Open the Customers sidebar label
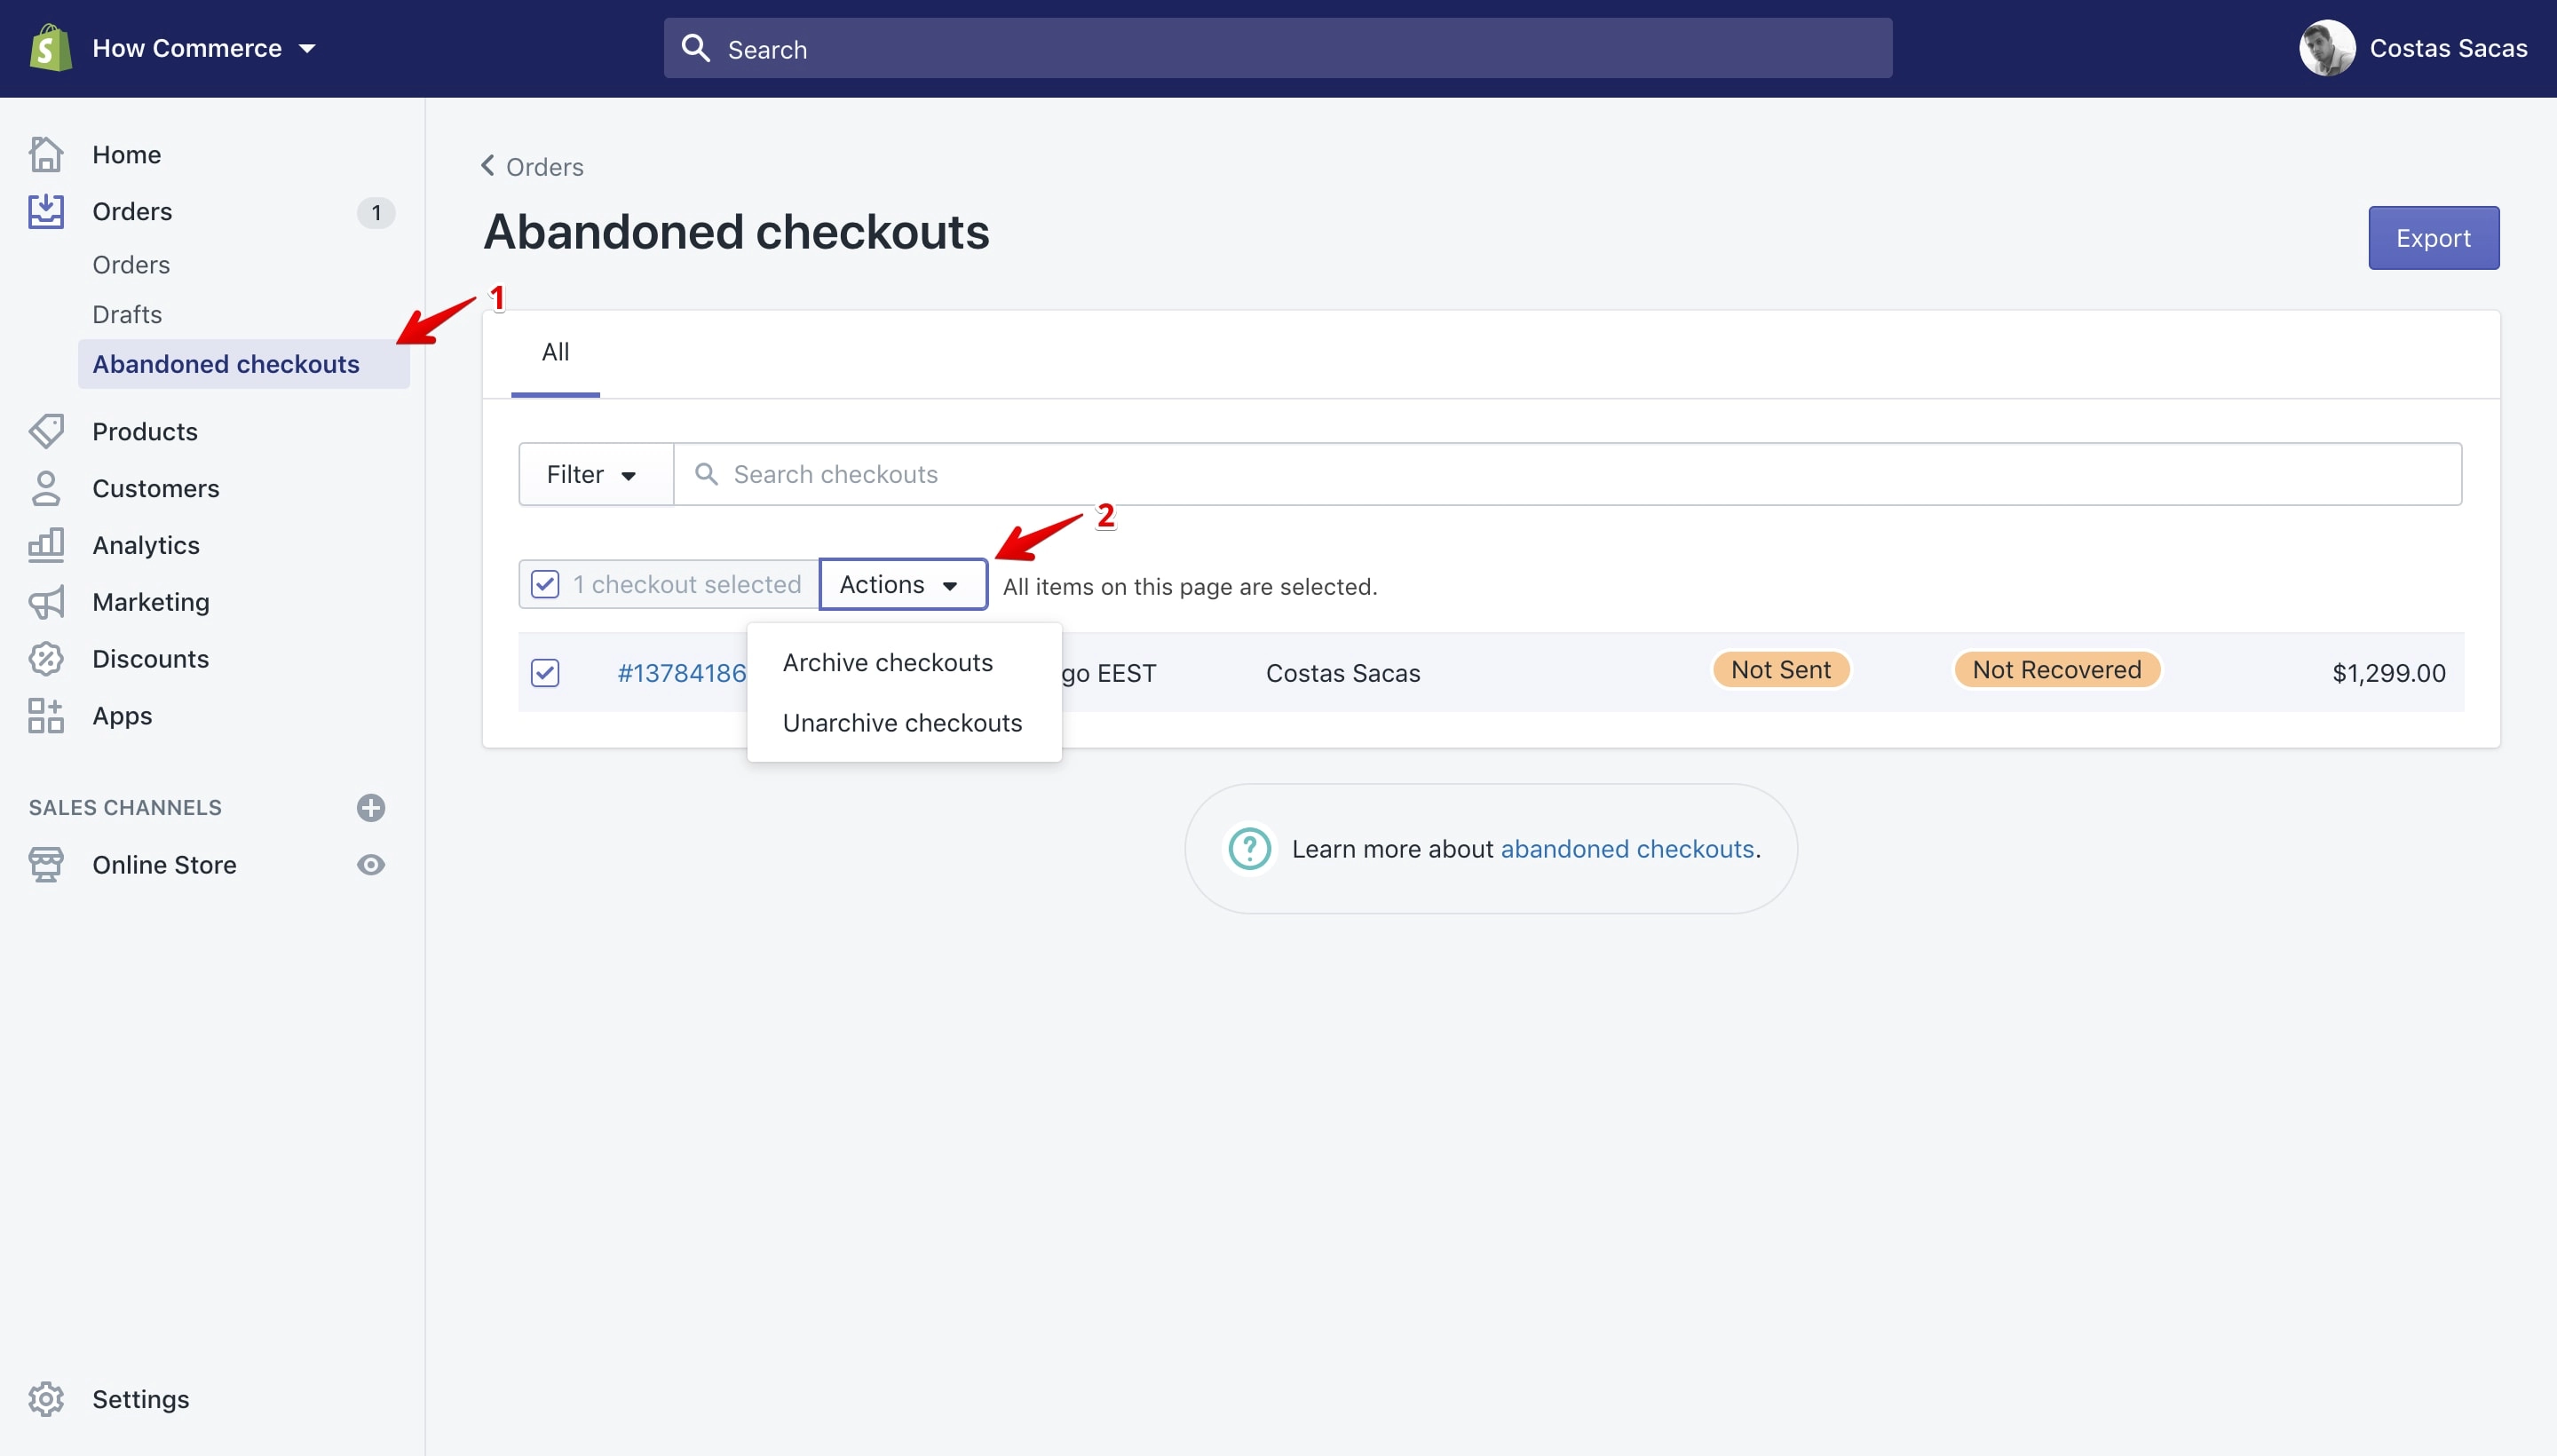Screen dimensions: 2557x1456 [156, 488]
